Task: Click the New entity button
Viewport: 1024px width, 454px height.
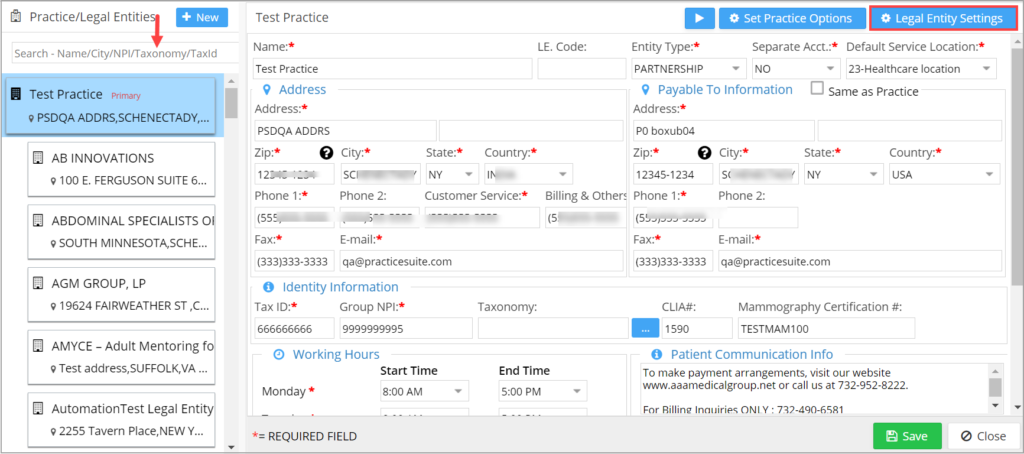Action: tap(202, 18)
